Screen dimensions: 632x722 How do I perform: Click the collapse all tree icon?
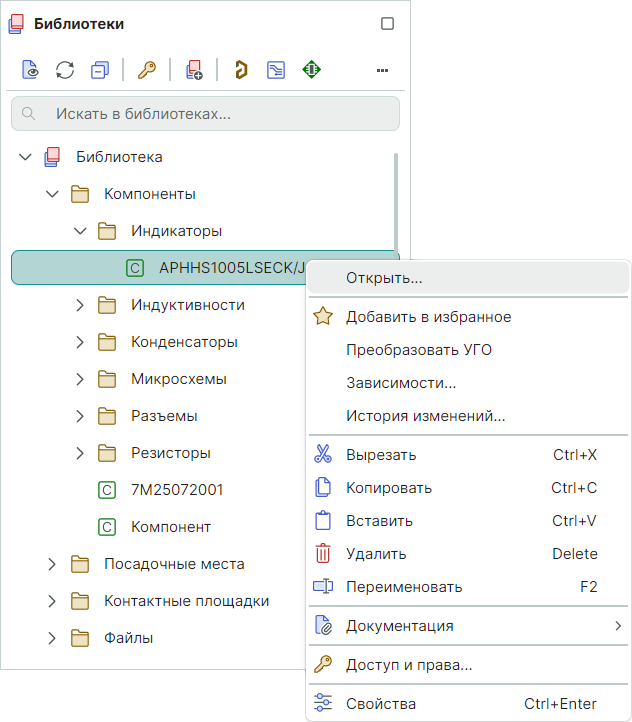pyautogui.click(x=99, y=70)
